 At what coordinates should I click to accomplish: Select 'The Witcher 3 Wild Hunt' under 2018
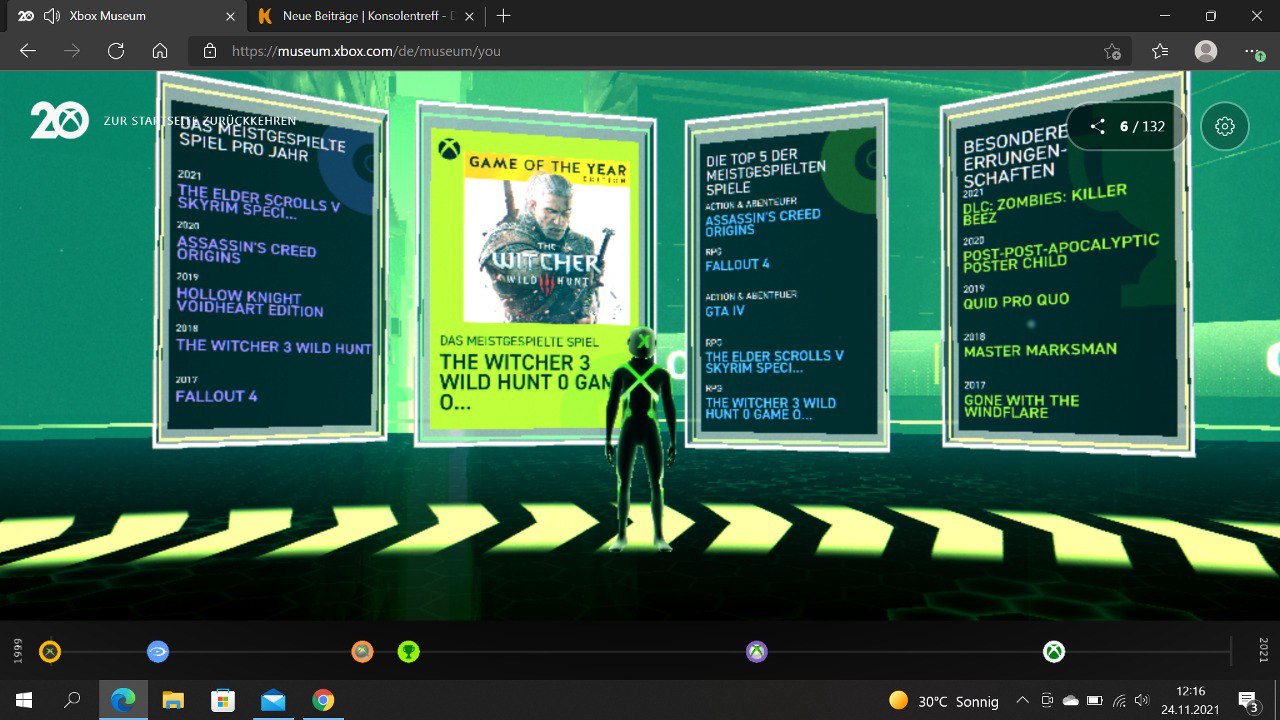(273, 346)
